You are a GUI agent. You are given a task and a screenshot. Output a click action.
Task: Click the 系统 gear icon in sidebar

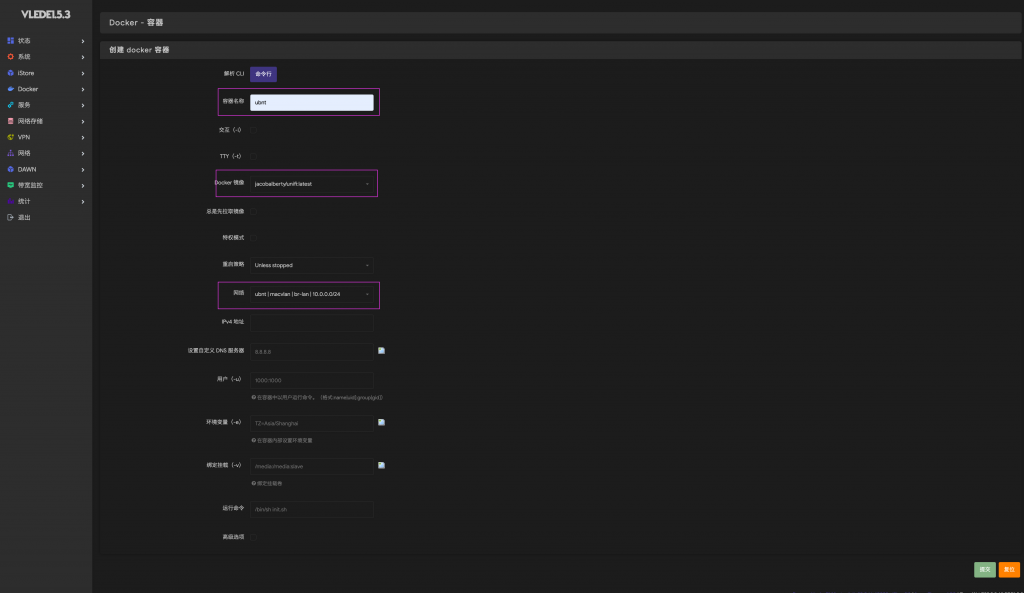[10, 57]
